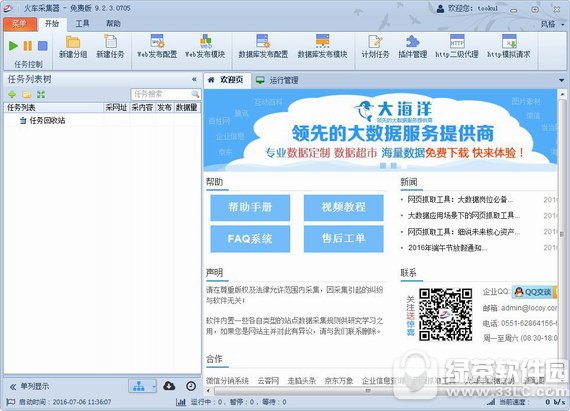Open 微信分销系统 partner link
Viewport: 570px width, 411px height.
click(x=228, y=380)
